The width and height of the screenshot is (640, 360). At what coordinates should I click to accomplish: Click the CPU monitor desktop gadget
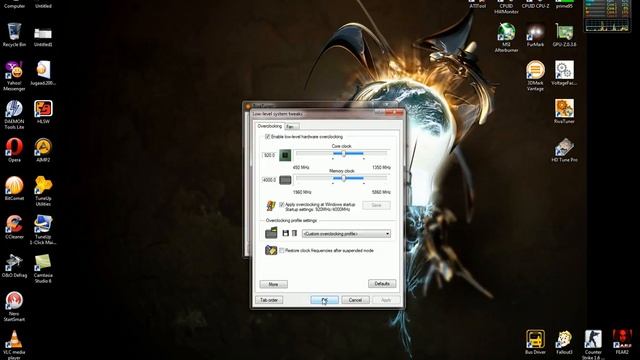point(607,16)
